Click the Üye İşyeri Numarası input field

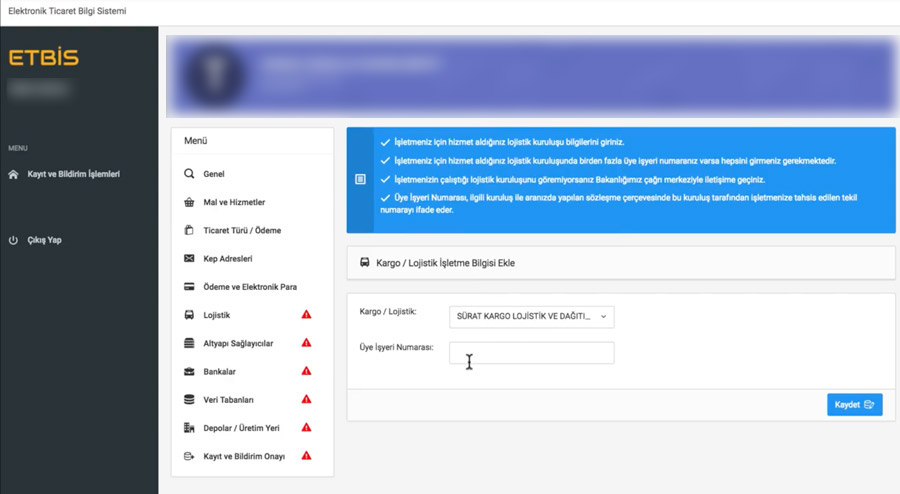[532, 353]
